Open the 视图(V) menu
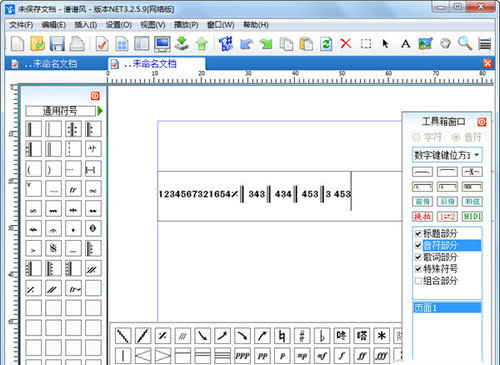The image size is (500, 365). coord(153,25)
